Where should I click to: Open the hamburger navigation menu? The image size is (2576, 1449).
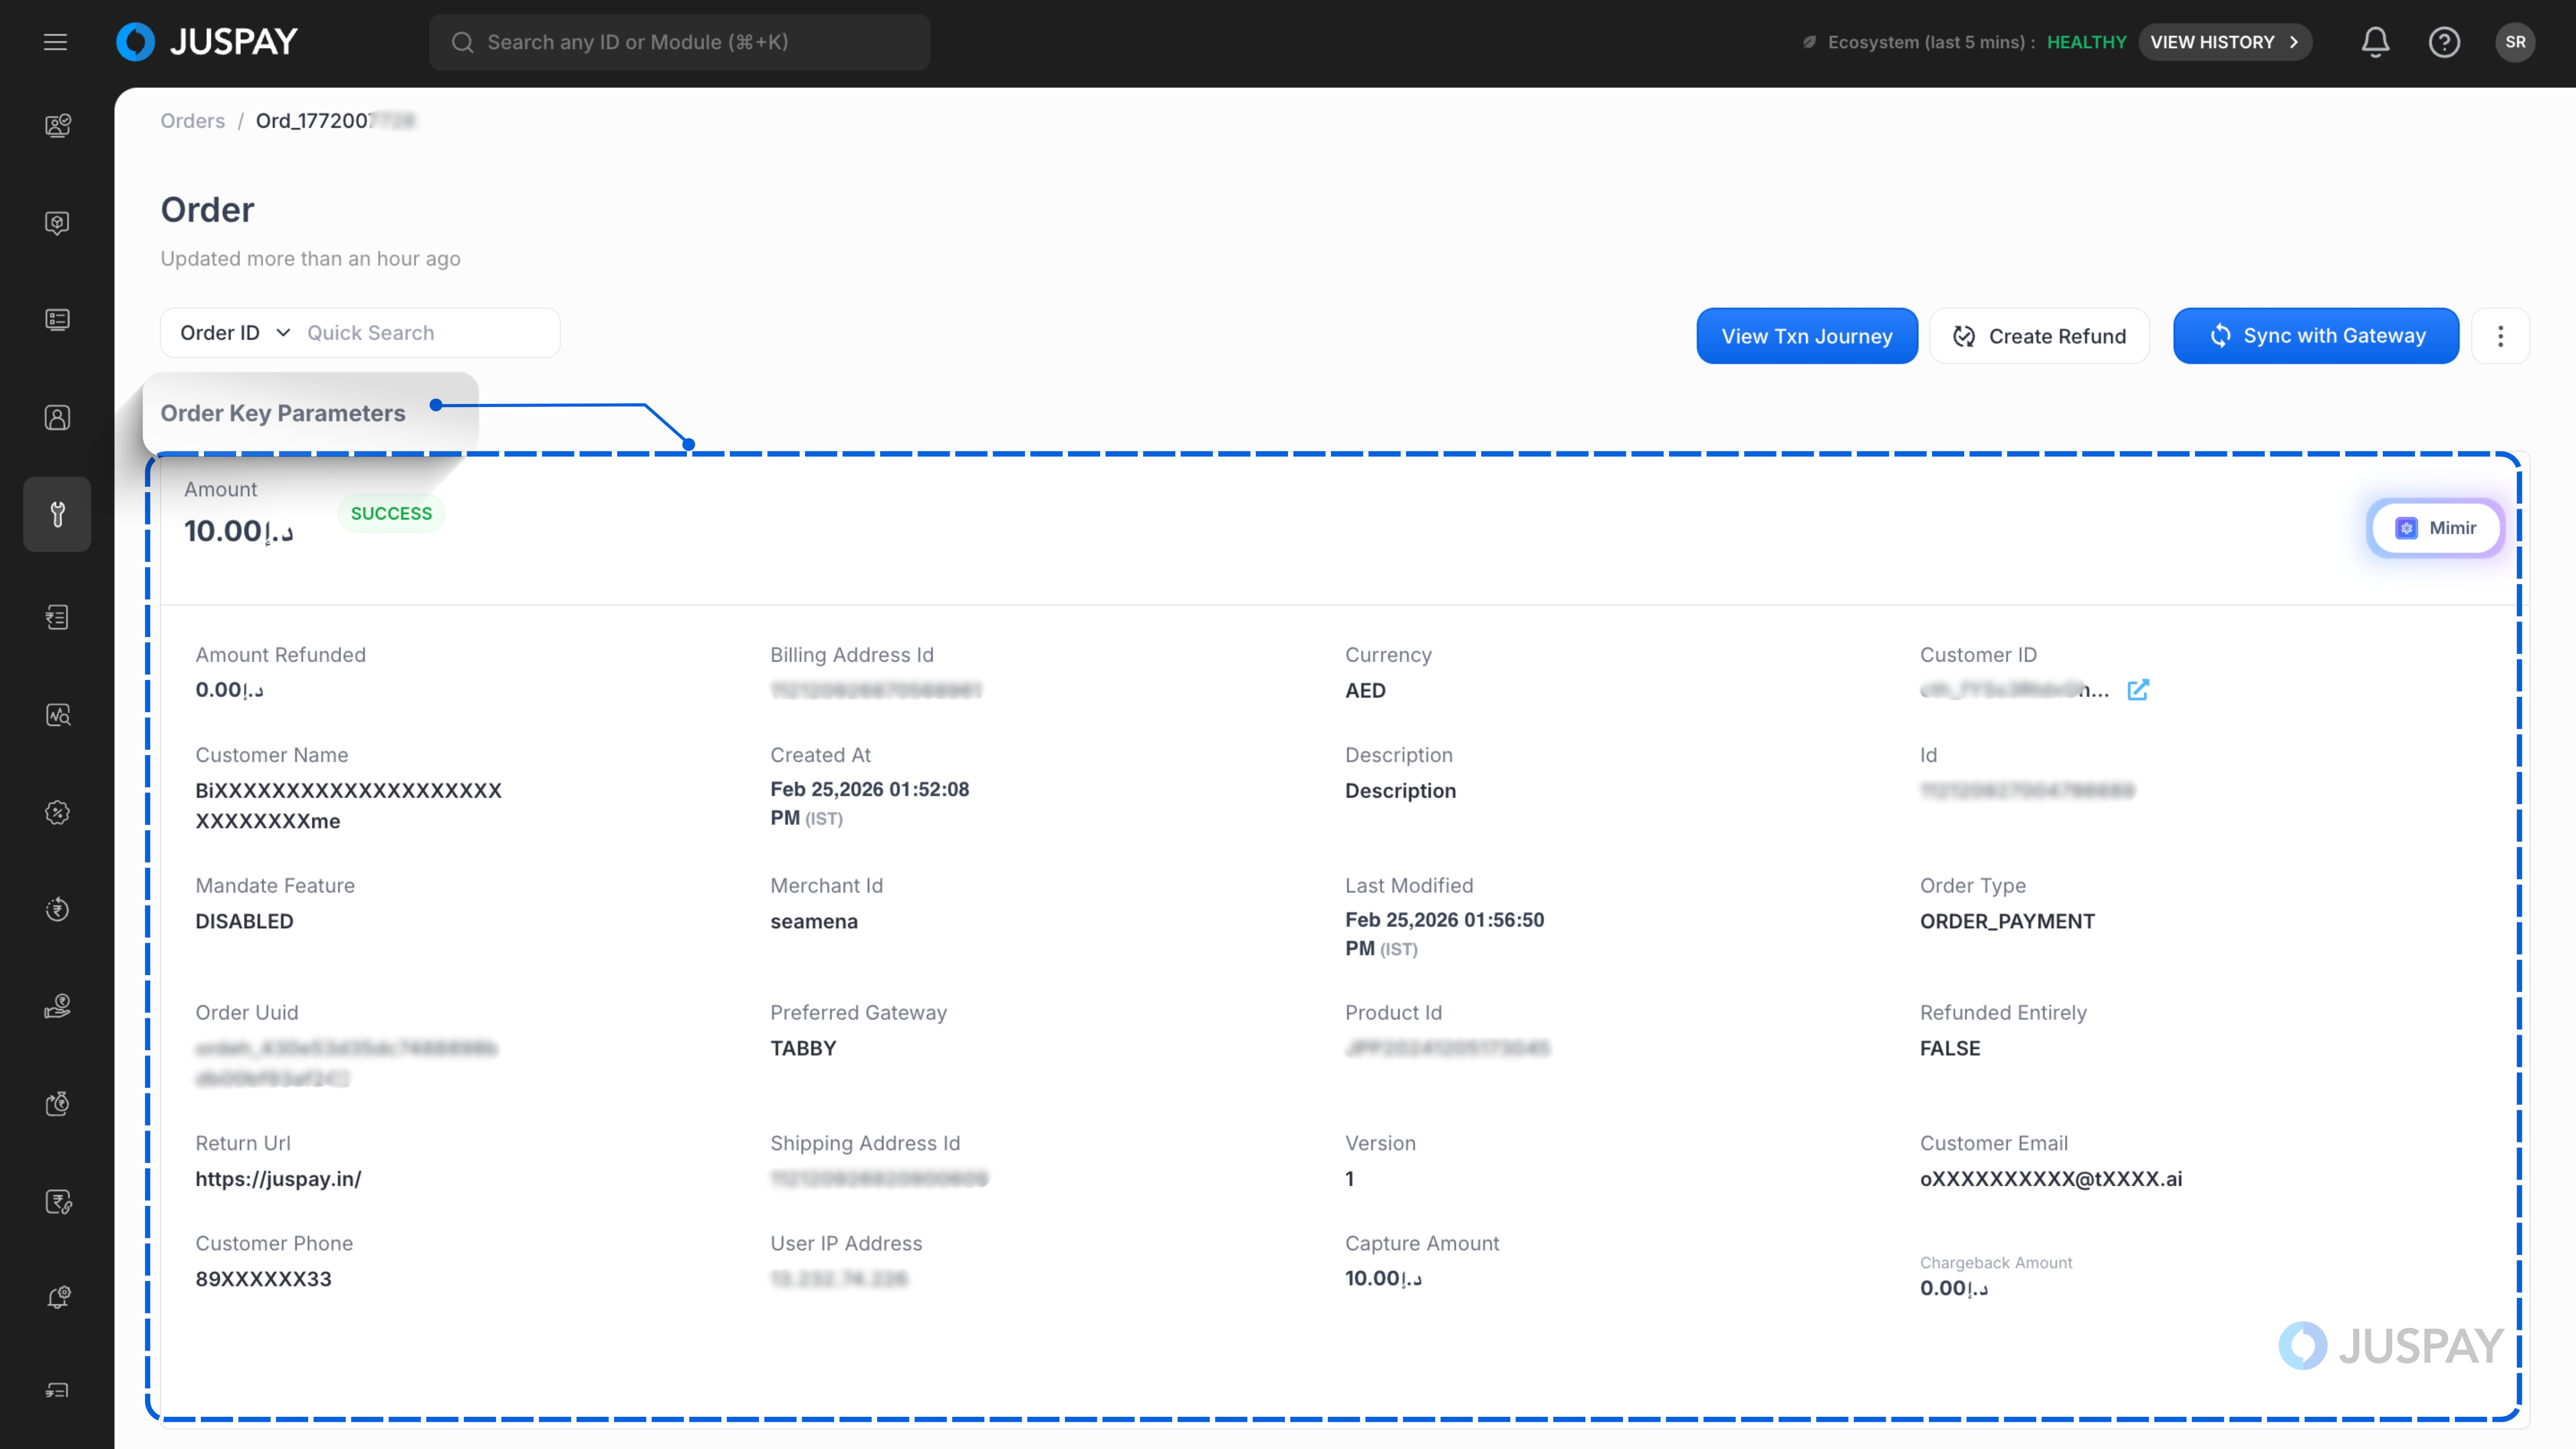(55, 42)
